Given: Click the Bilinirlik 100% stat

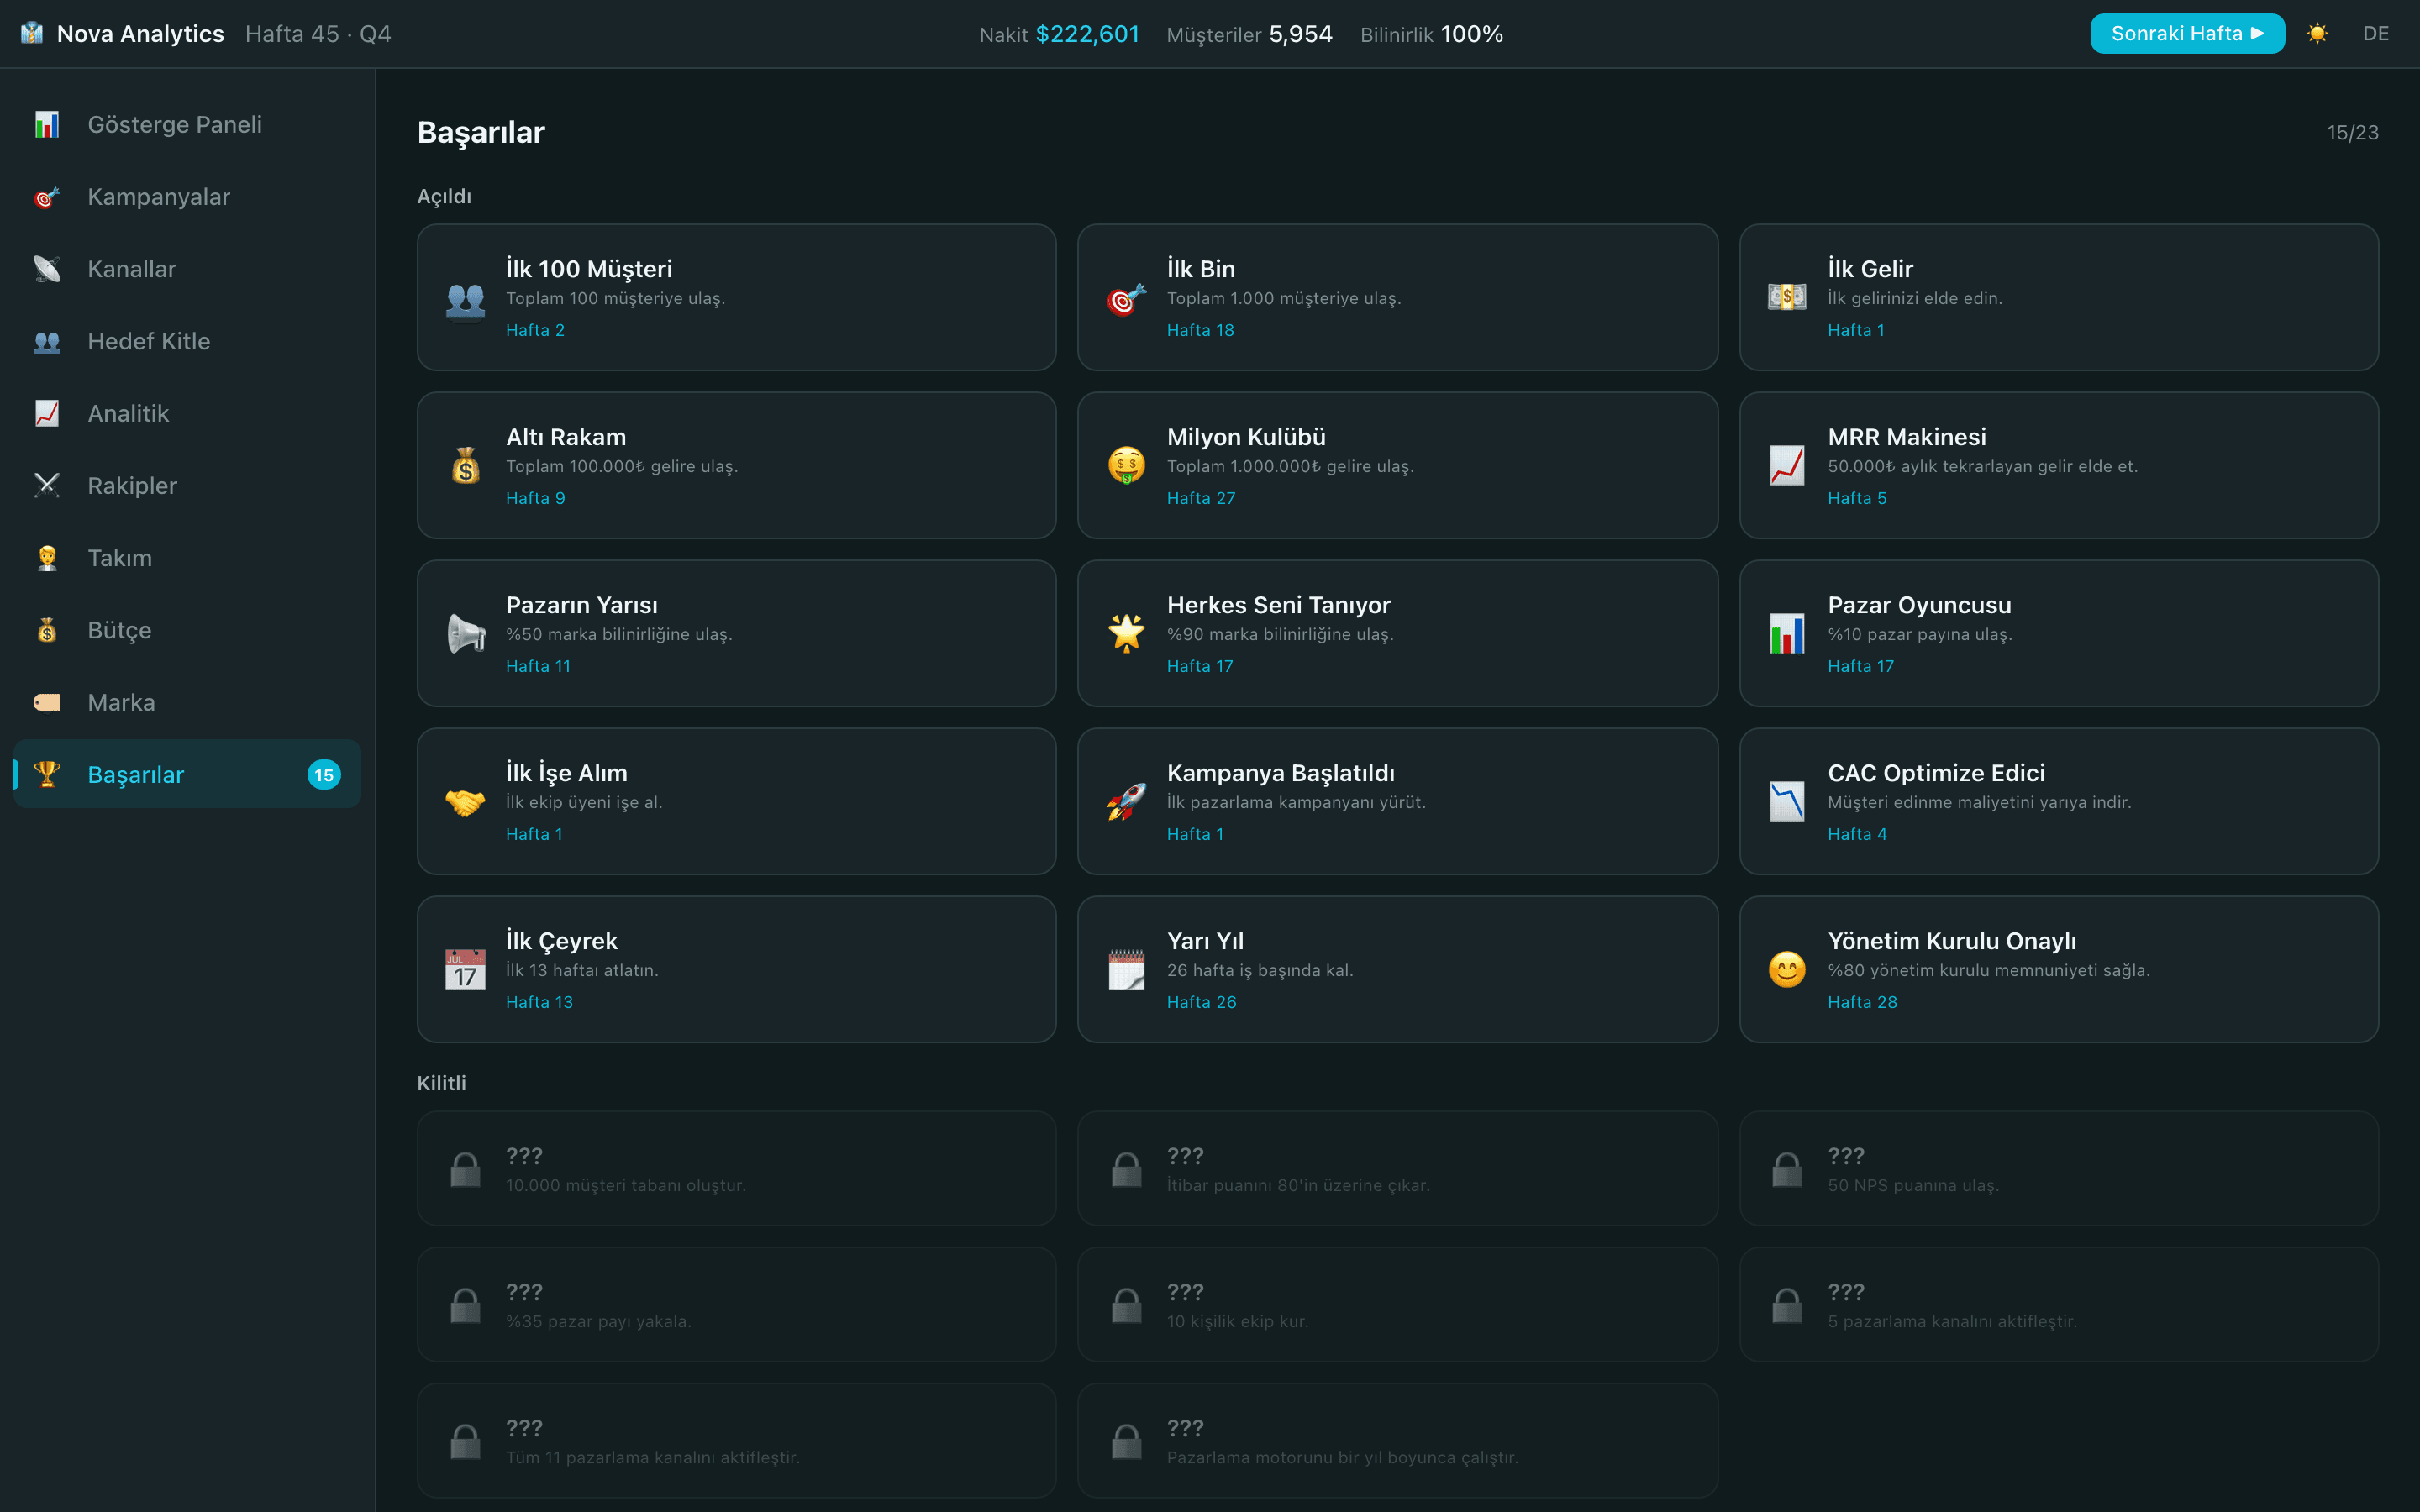Looking at the screenshot, I should 1431,34.
